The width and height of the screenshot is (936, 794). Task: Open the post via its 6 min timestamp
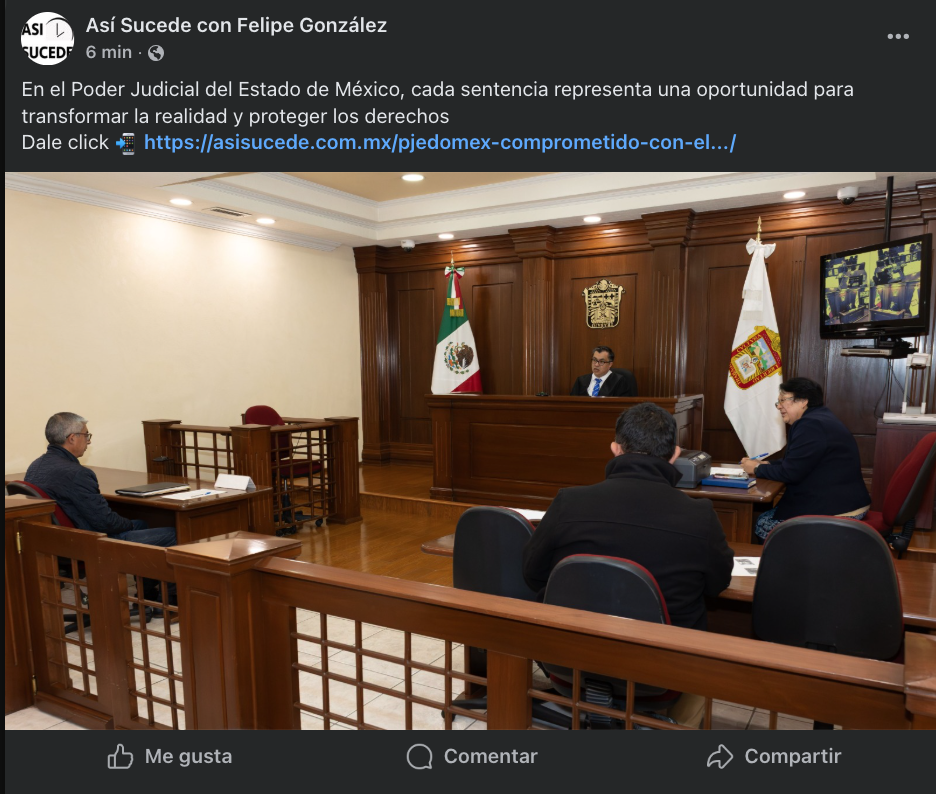[109, 53]
